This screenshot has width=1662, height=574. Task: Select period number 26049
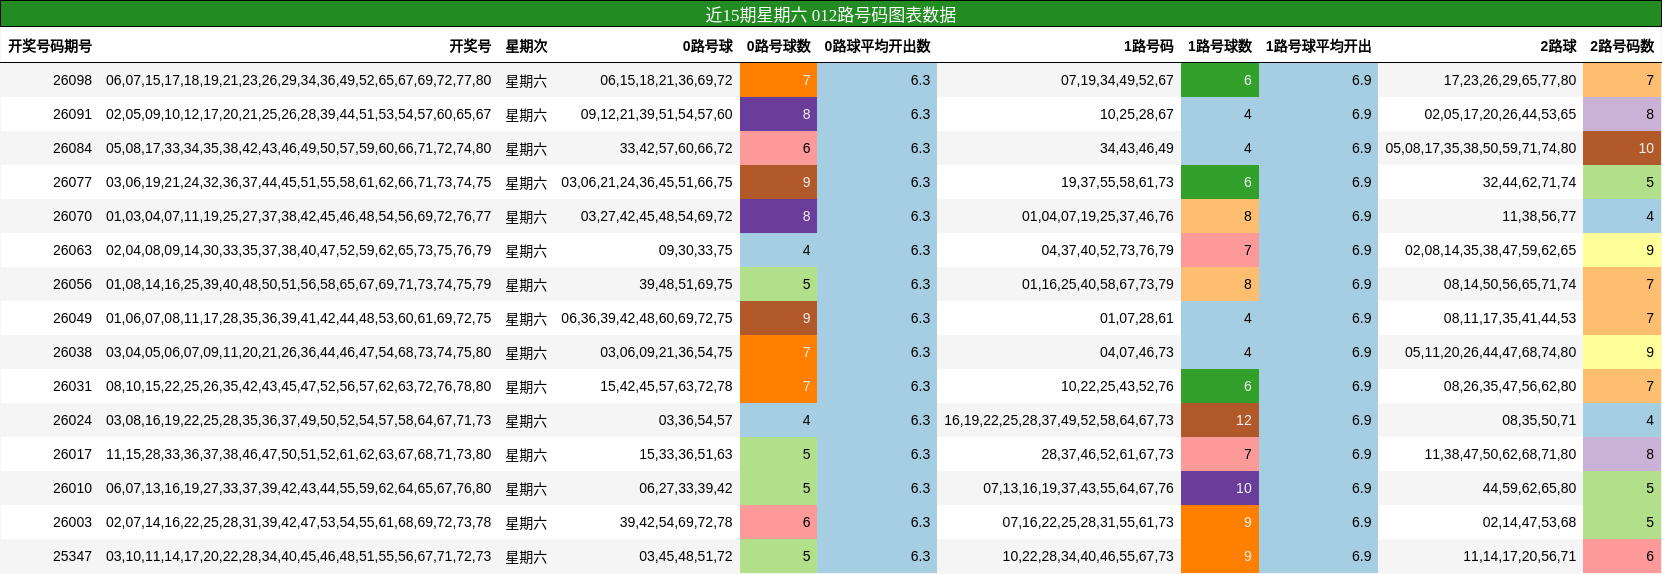(72, 318)
